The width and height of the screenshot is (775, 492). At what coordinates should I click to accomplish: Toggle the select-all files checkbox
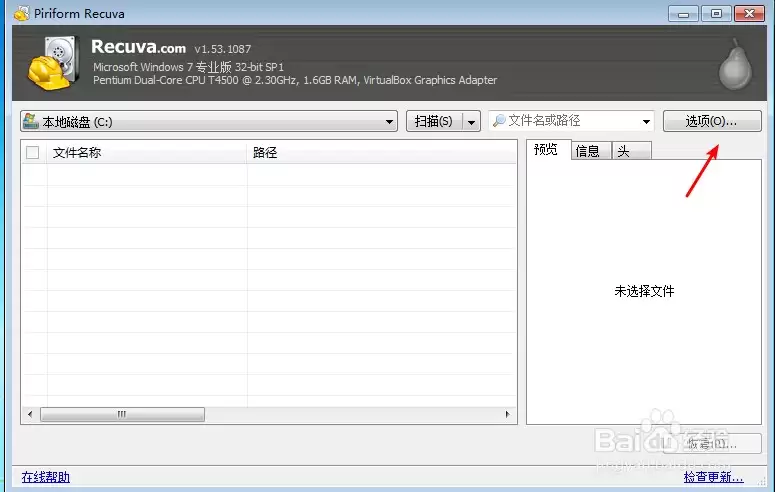click(33, 152)
